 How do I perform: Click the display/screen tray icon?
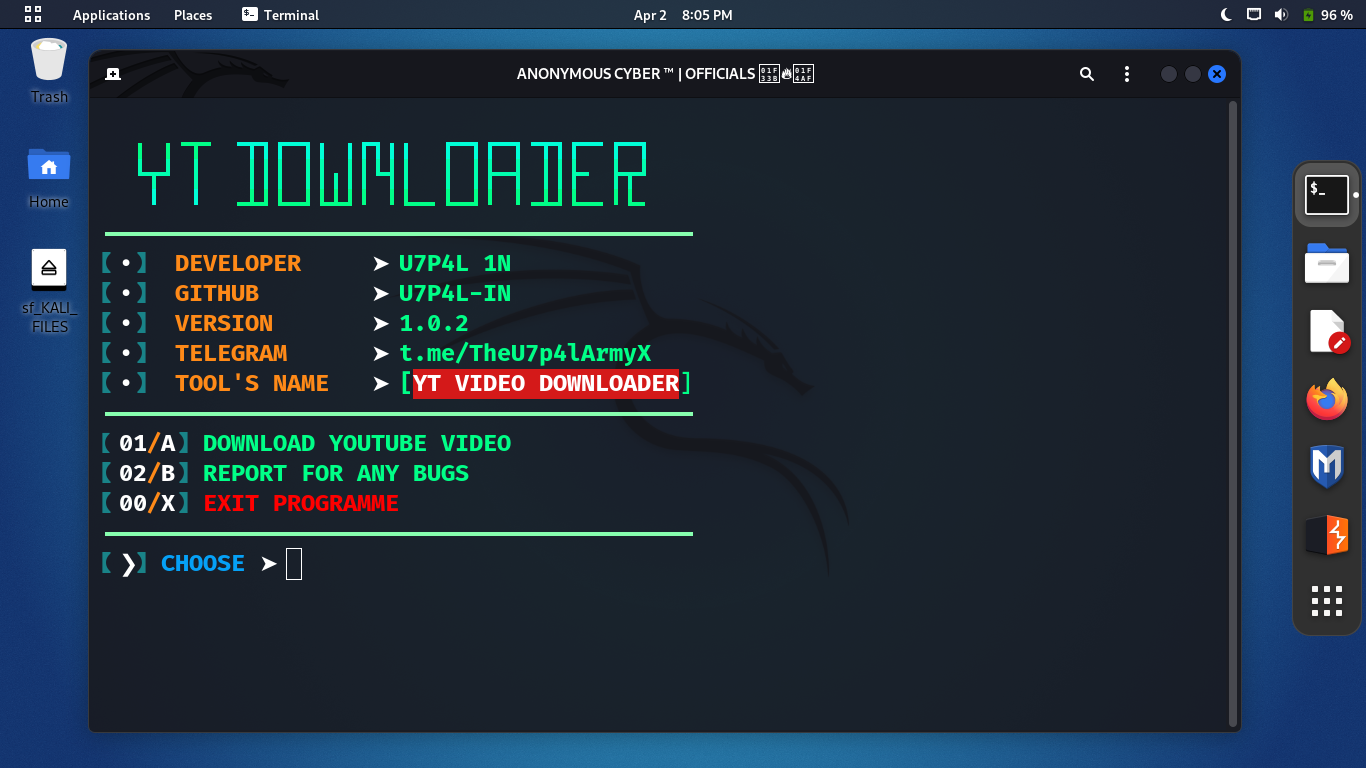pyautogui.click(x=1254, y=15)
